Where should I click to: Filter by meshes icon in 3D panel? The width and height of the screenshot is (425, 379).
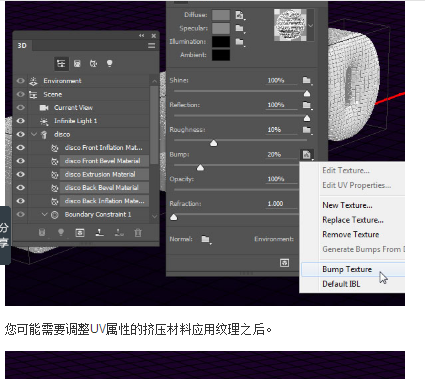[77, 63]
